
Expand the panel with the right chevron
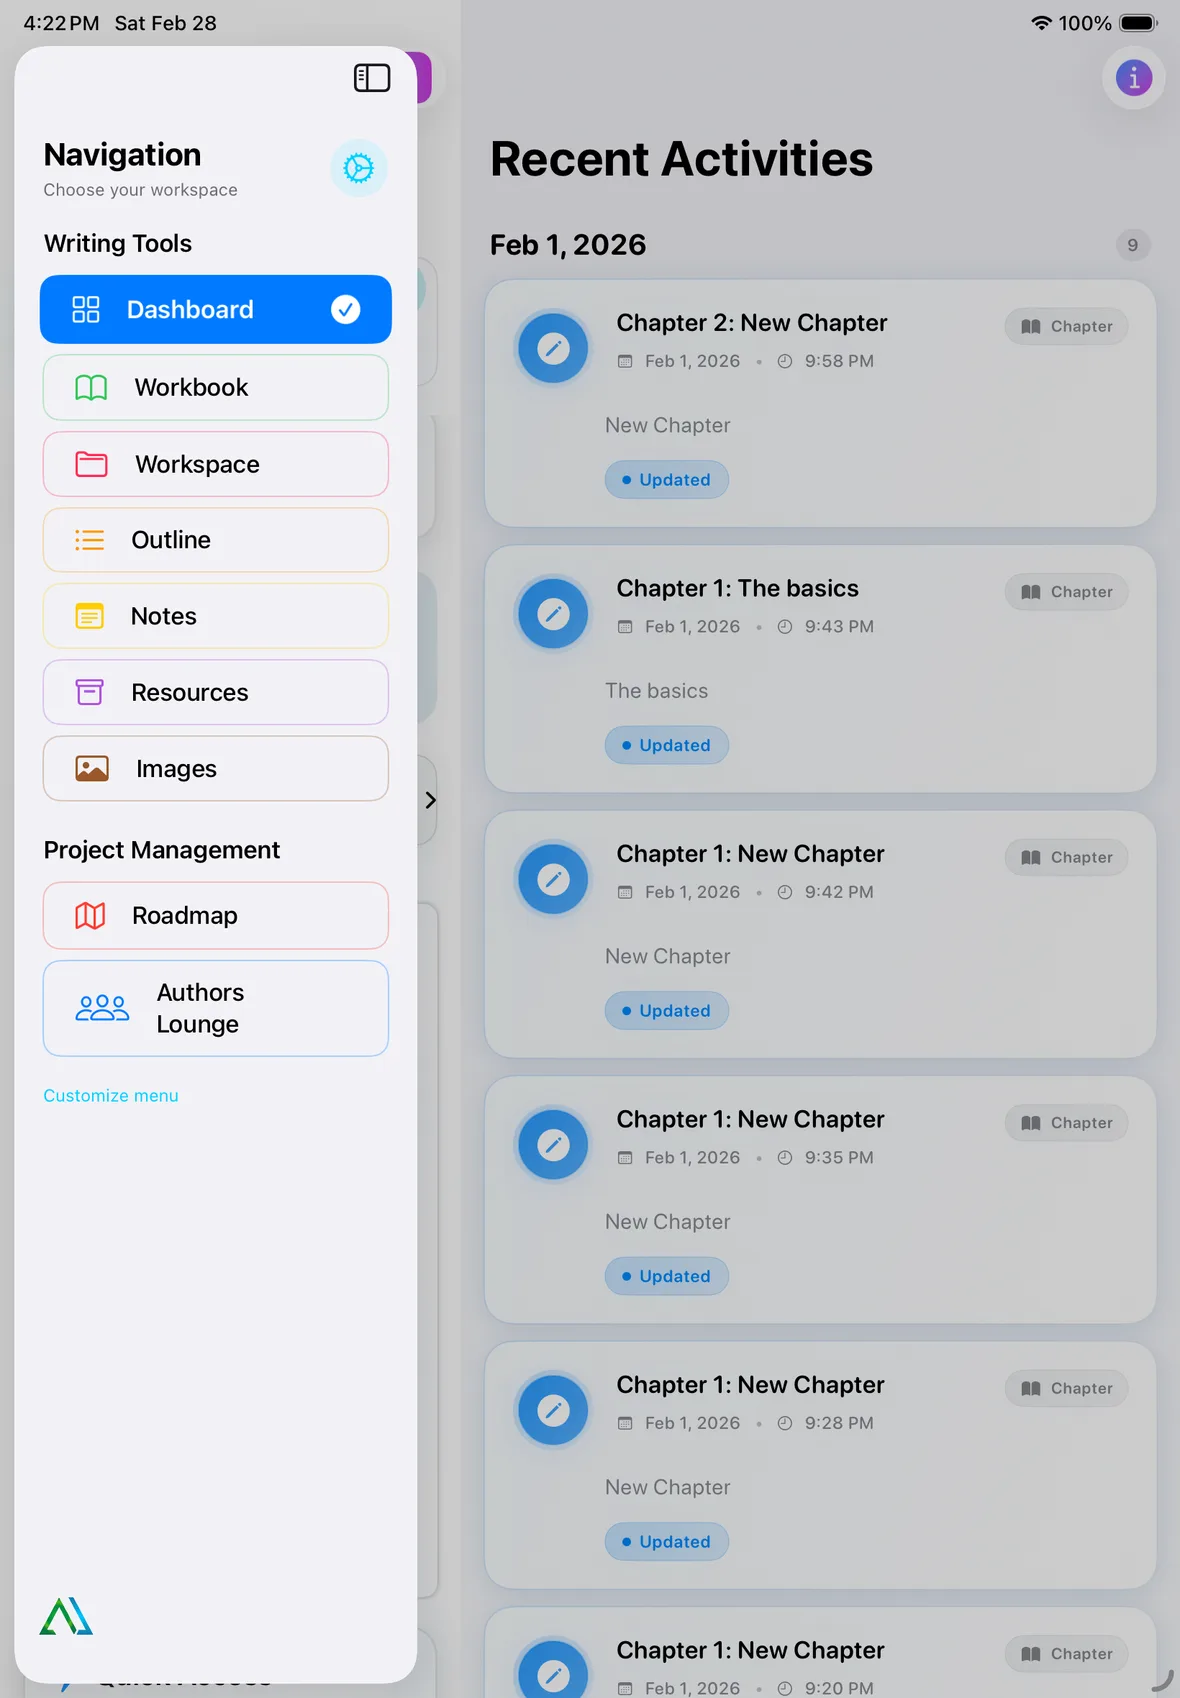pos(430,800)
